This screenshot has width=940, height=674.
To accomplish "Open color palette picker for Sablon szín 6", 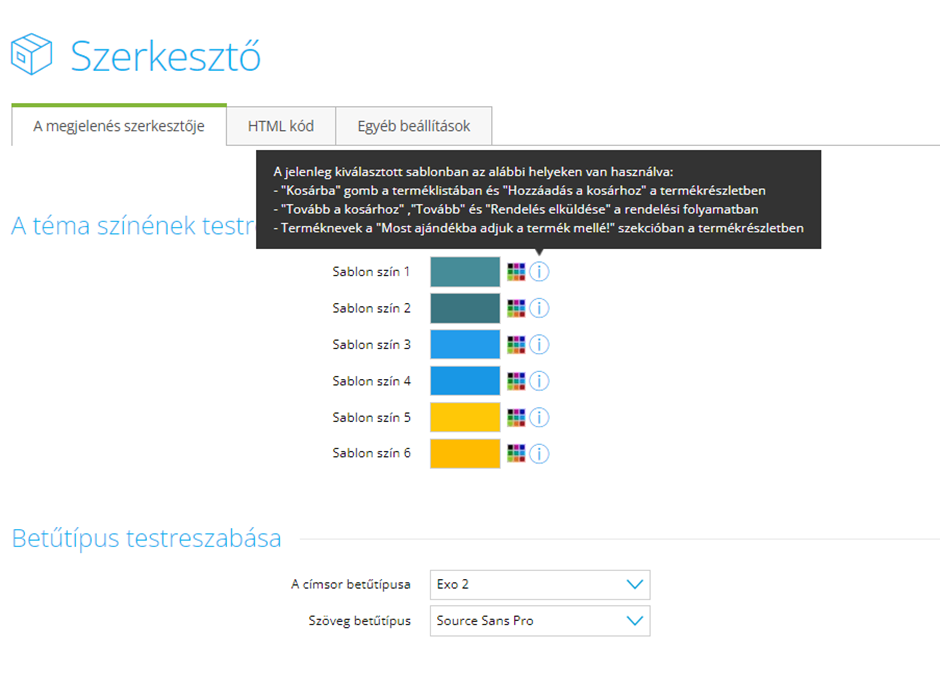I will pos(516,453).
